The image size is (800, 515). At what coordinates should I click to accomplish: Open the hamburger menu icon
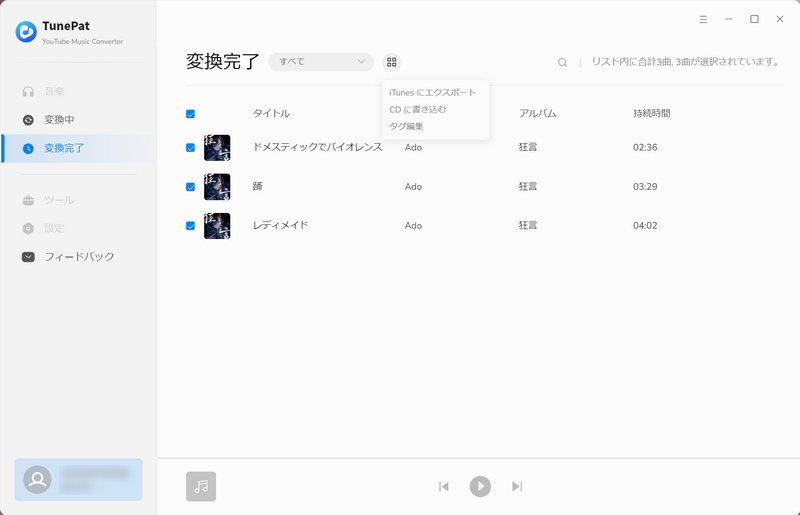[x=703, y=19]
